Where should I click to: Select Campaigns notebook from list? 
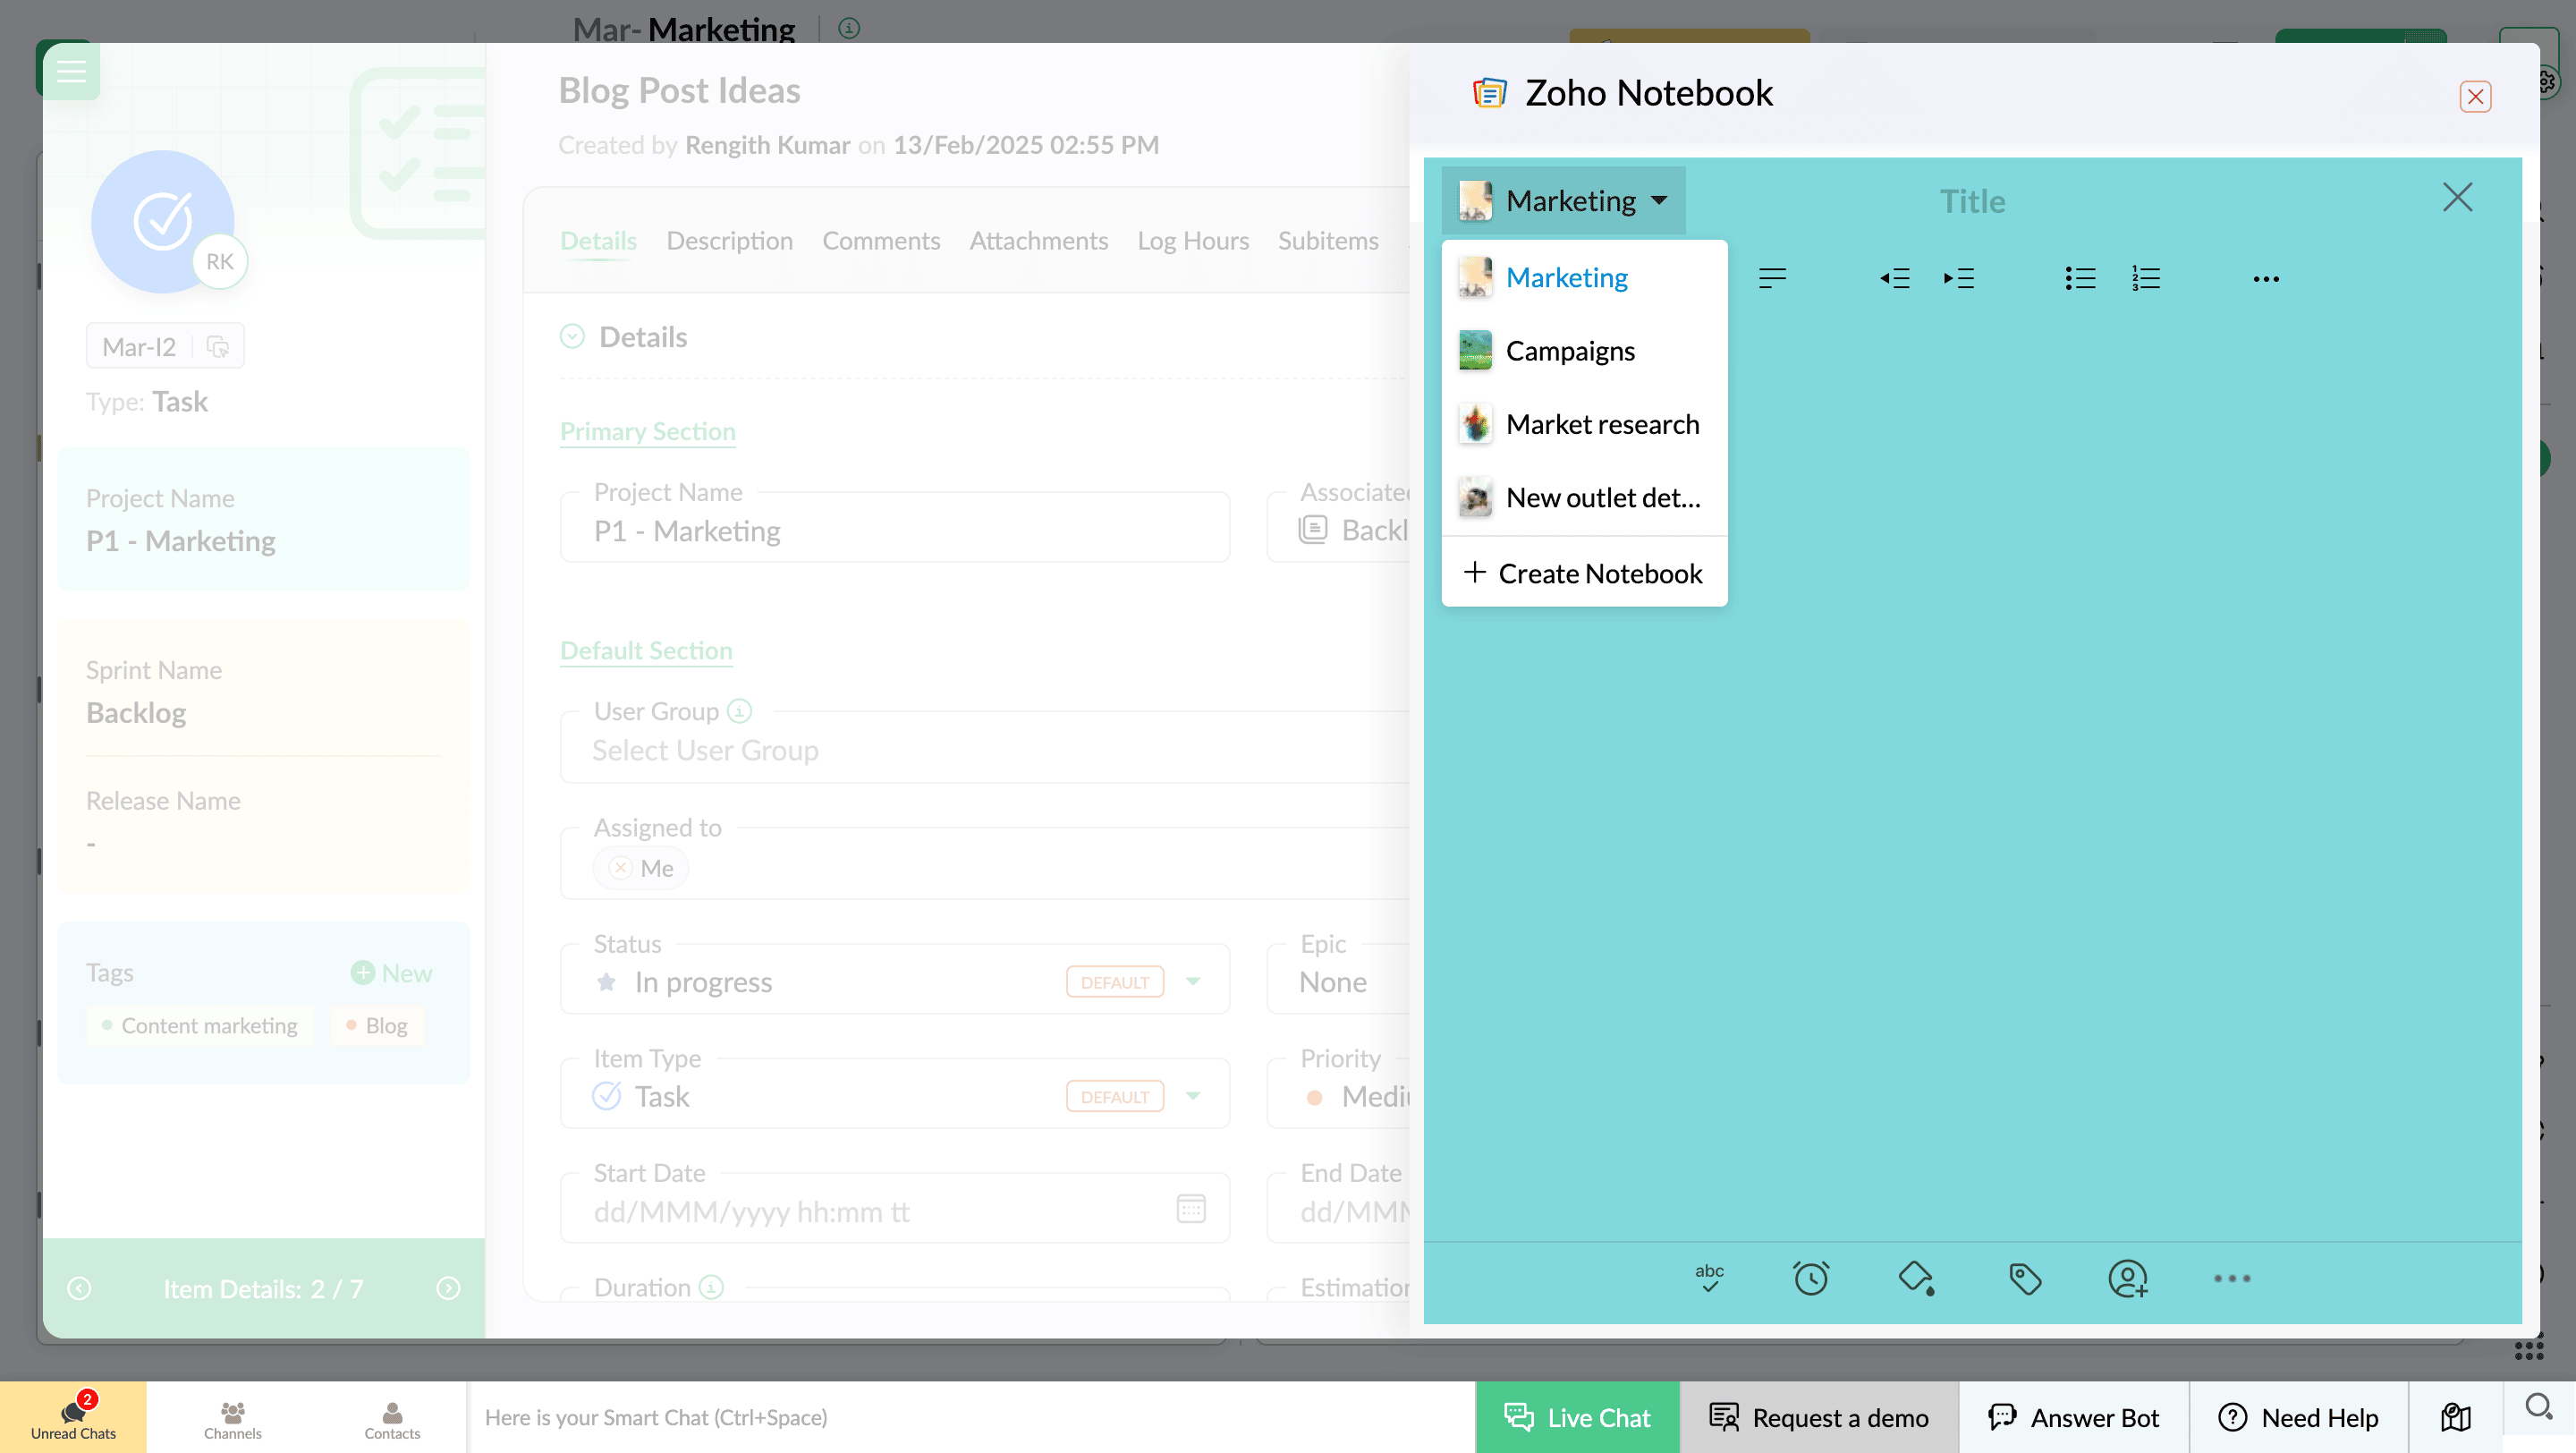click(1570, 351)
